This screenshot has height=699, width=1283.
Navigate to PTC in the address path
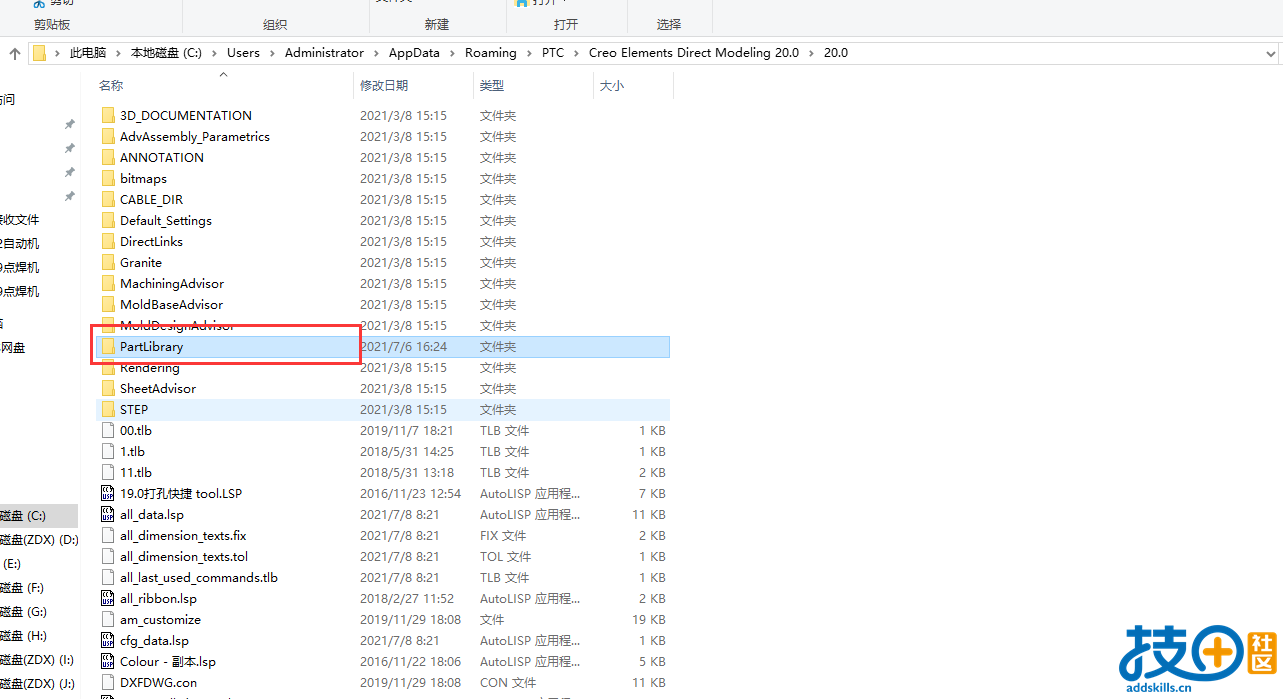pos(553,53)
